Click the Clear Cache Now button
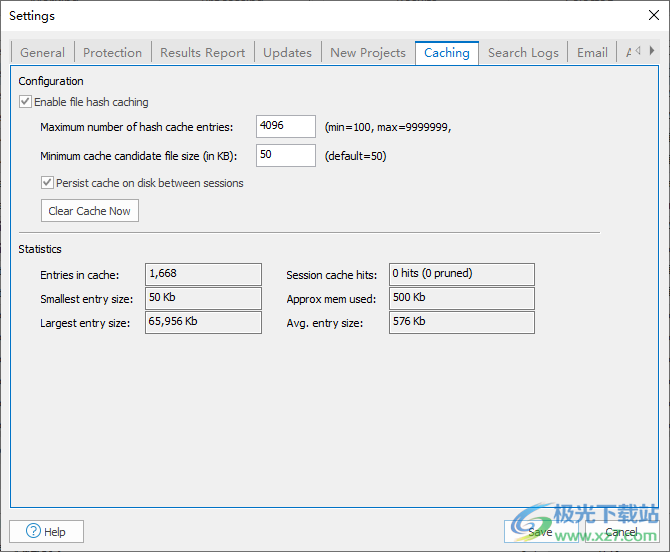 point(90,211)
